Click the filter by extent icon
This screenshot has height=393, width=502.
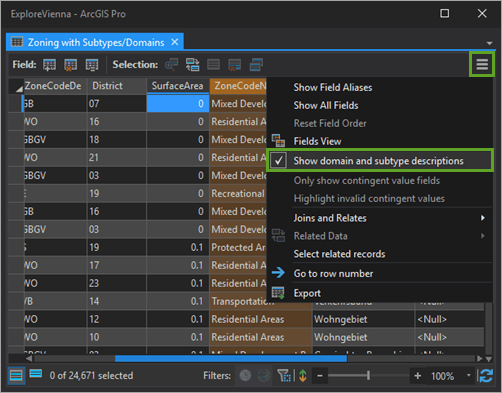pos(284,376)
